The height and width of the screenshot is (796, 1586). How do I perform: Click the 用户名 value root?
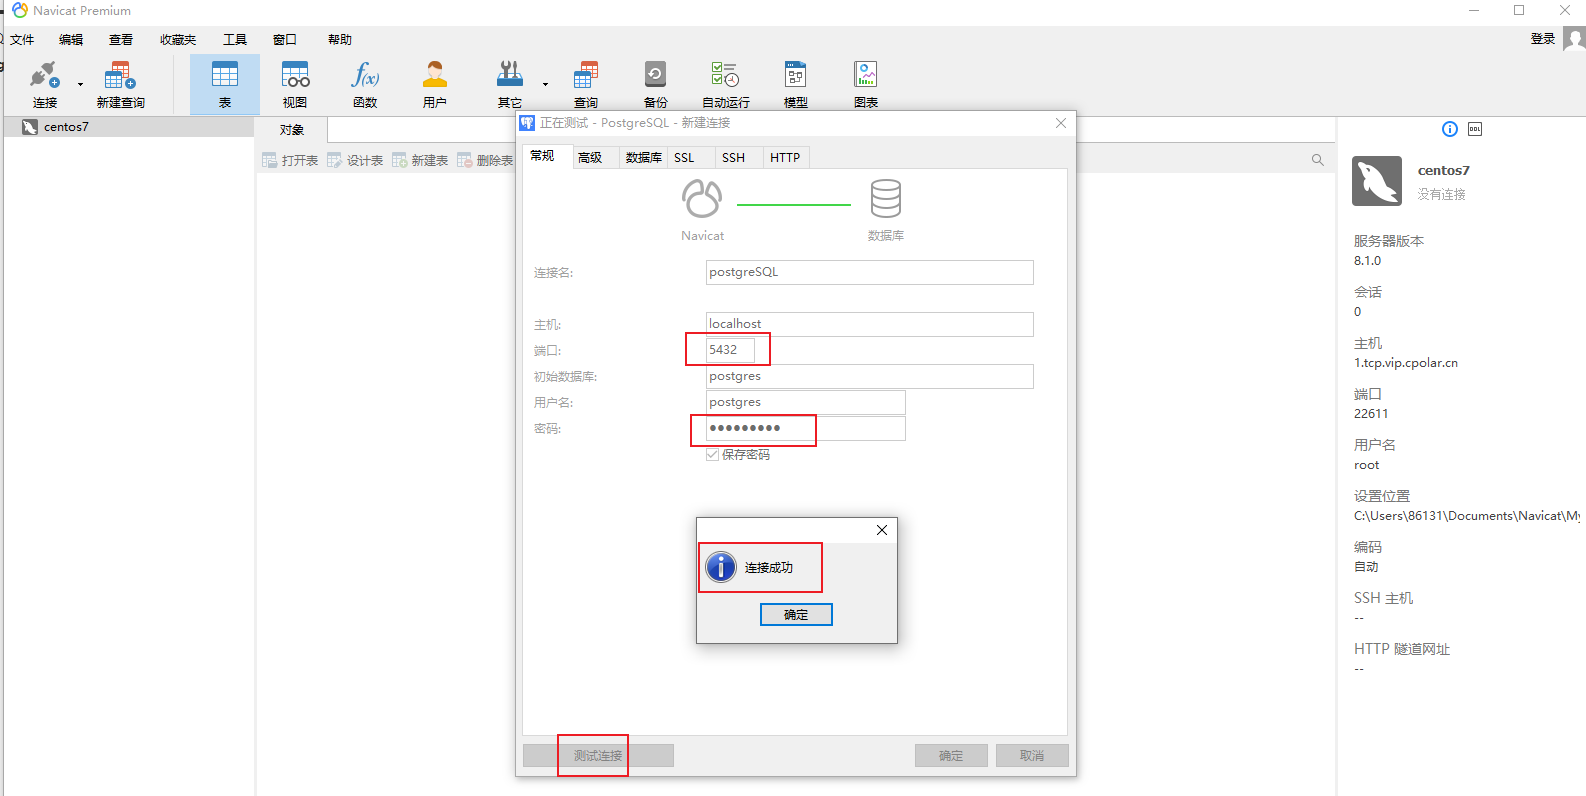[x=1366, y=465]
